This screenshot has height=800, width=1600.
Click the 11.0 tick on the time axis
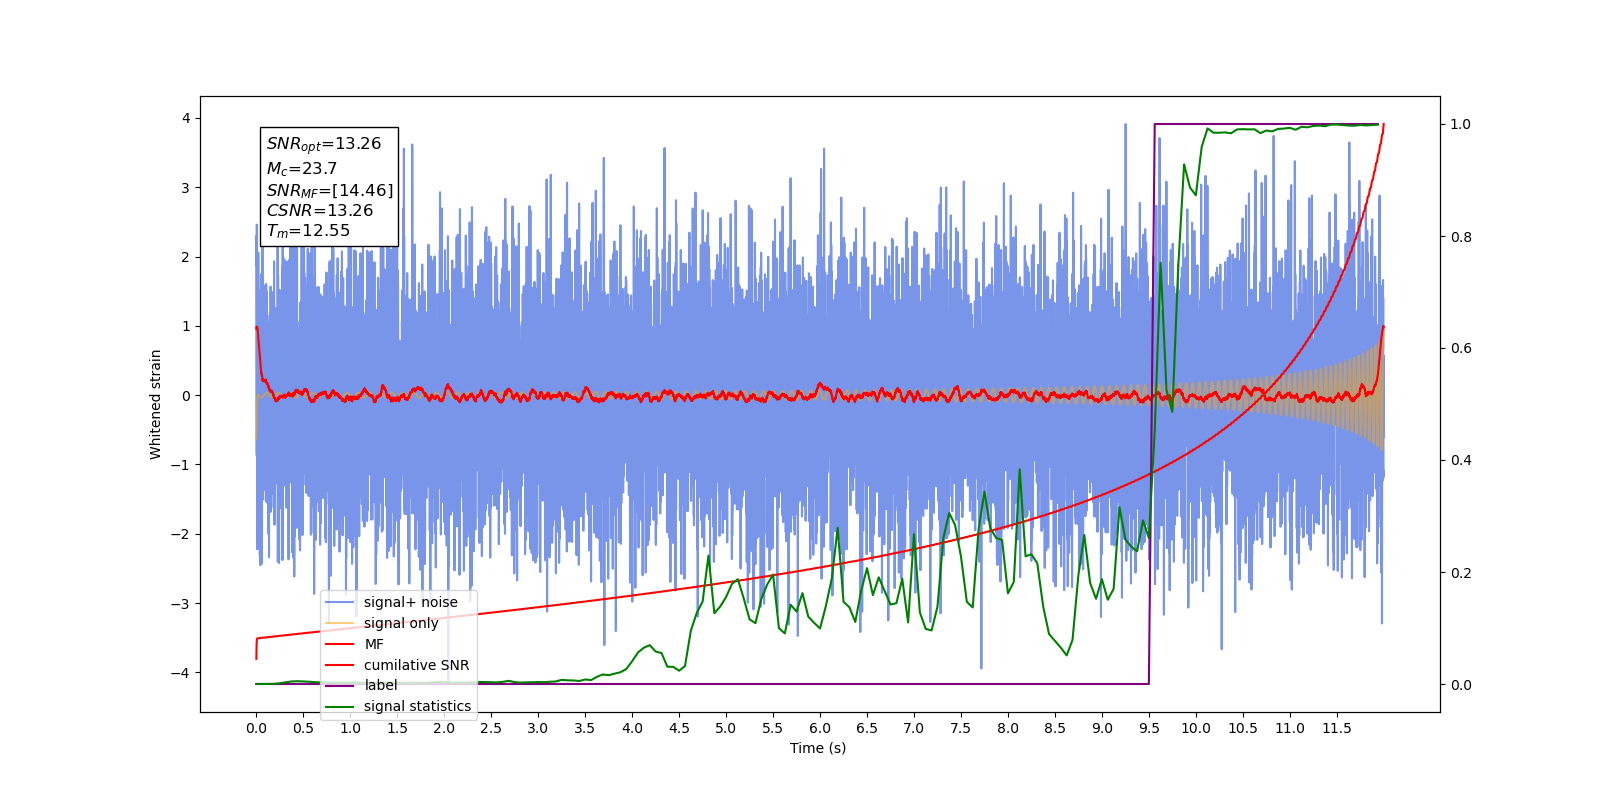1290,728
